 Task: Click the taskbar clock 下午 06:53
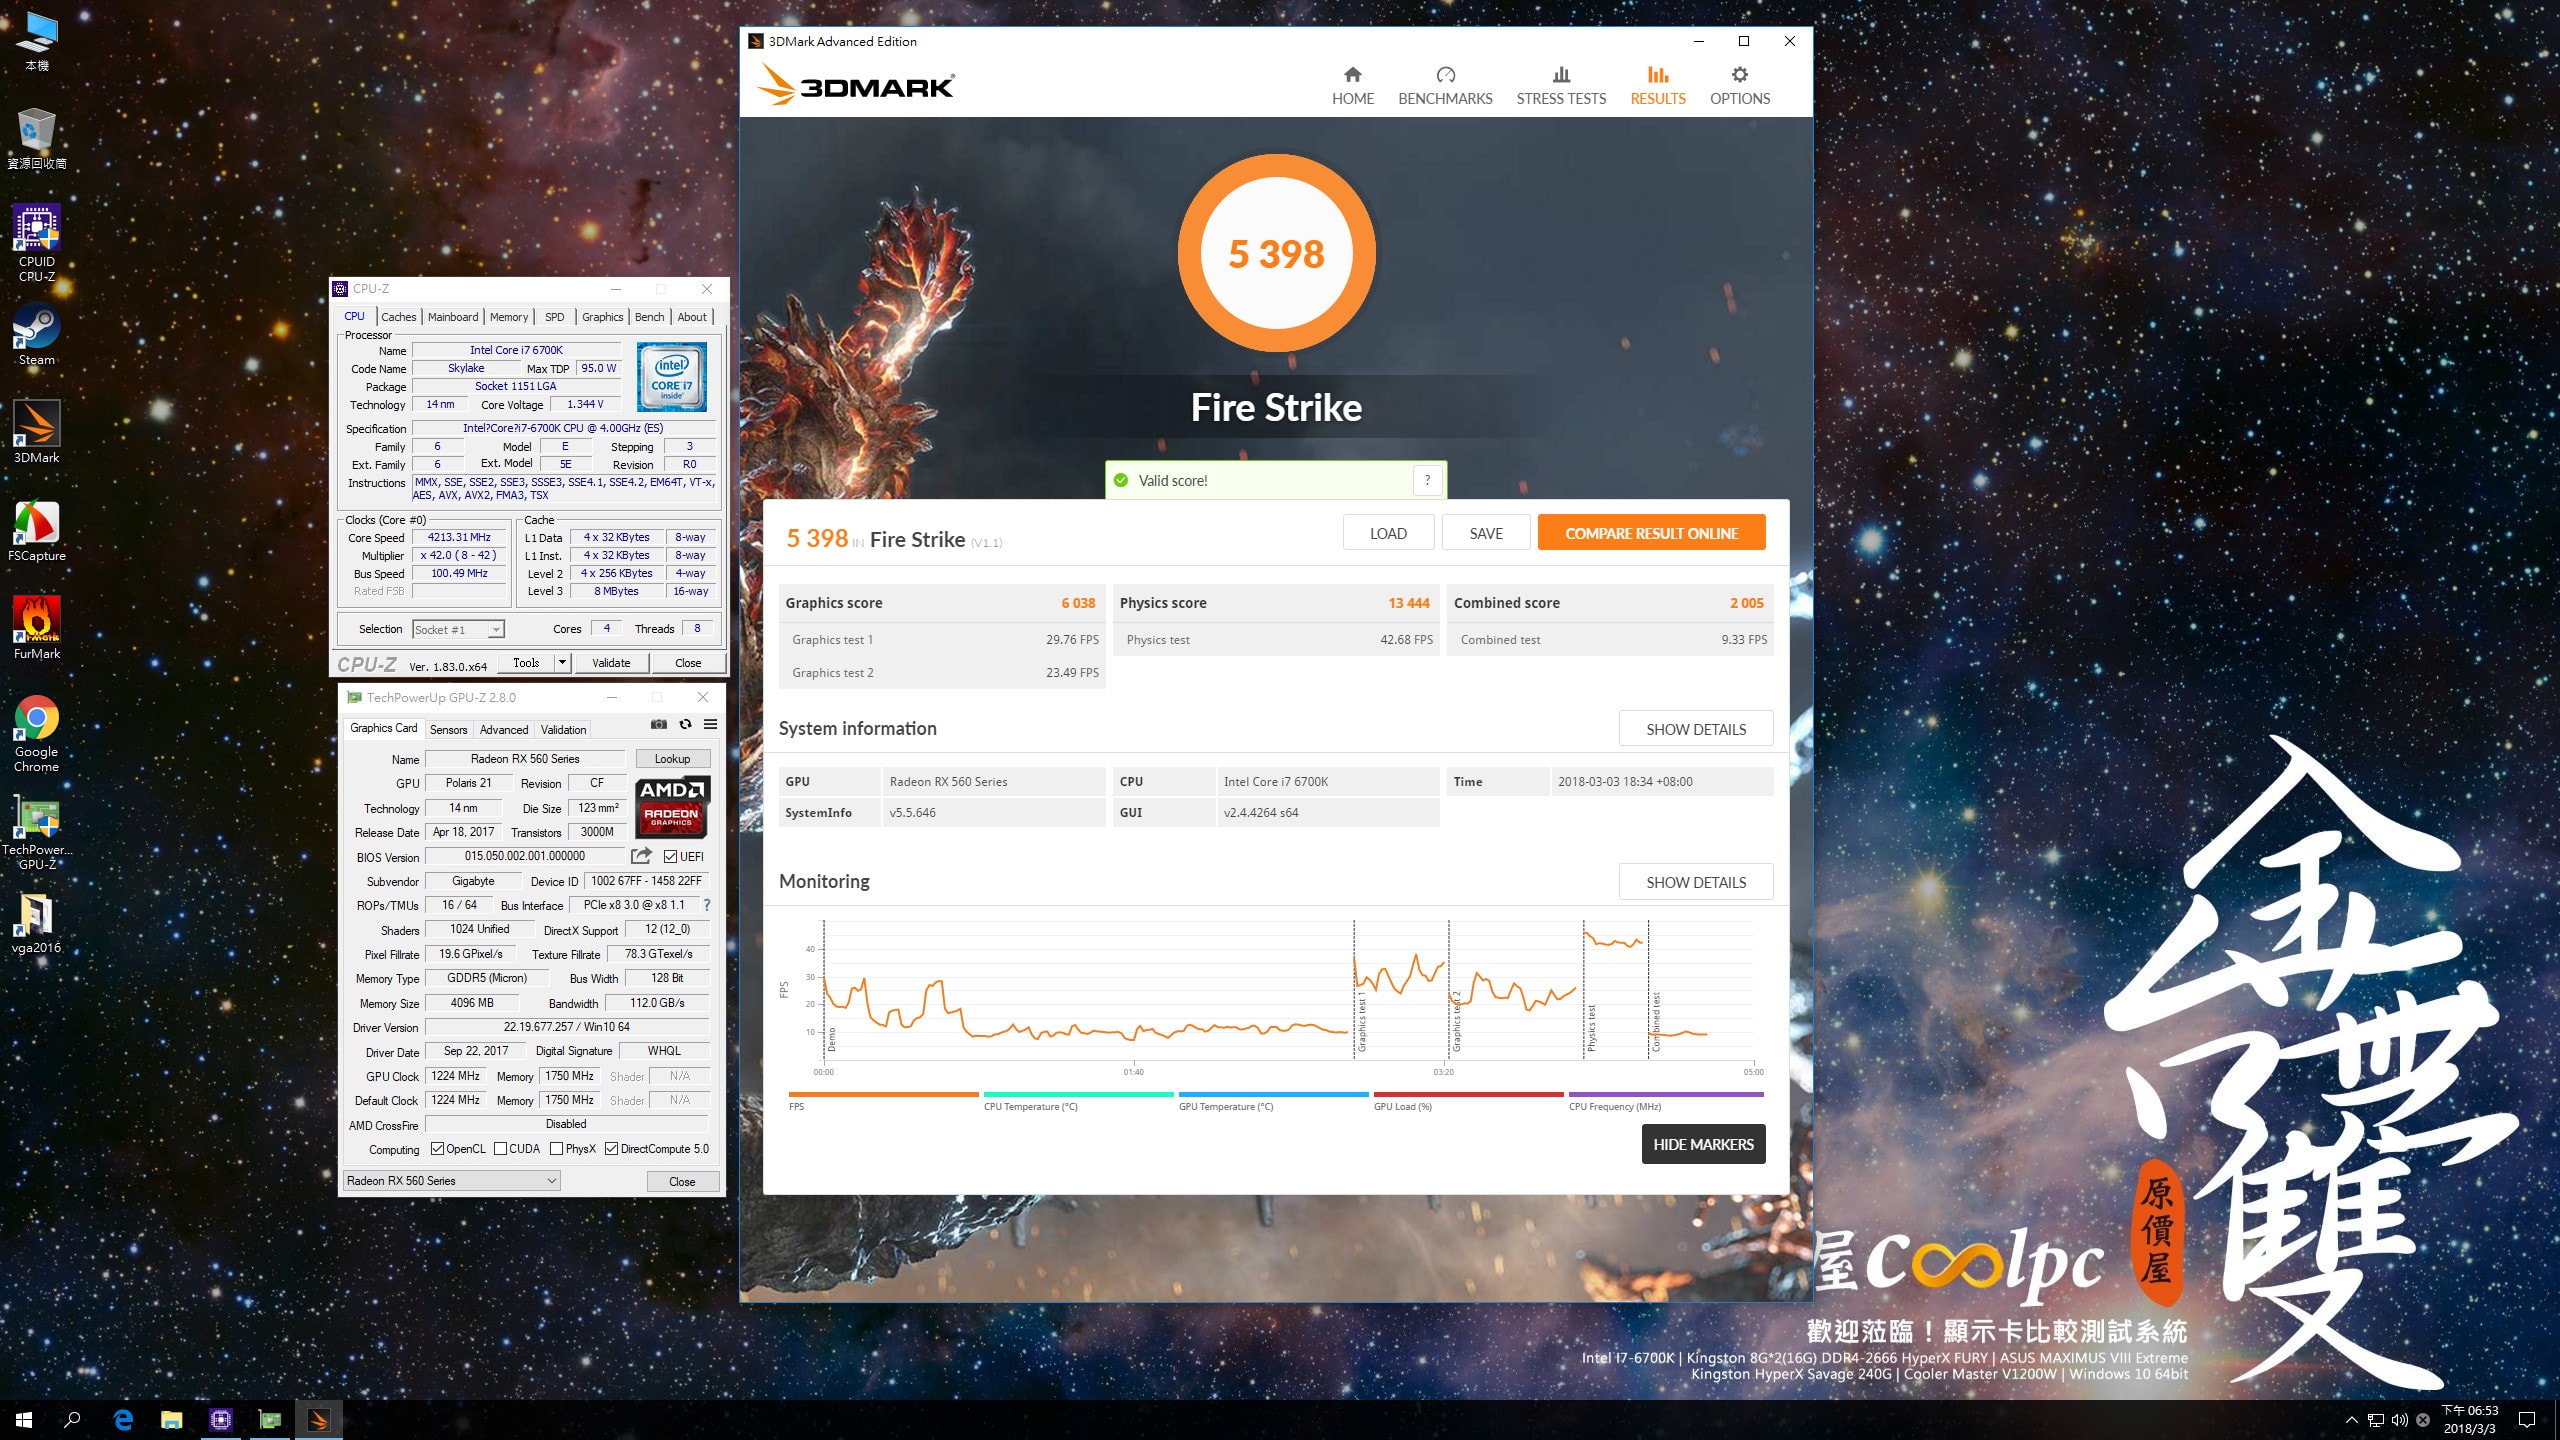[x=2469, y=1419]
